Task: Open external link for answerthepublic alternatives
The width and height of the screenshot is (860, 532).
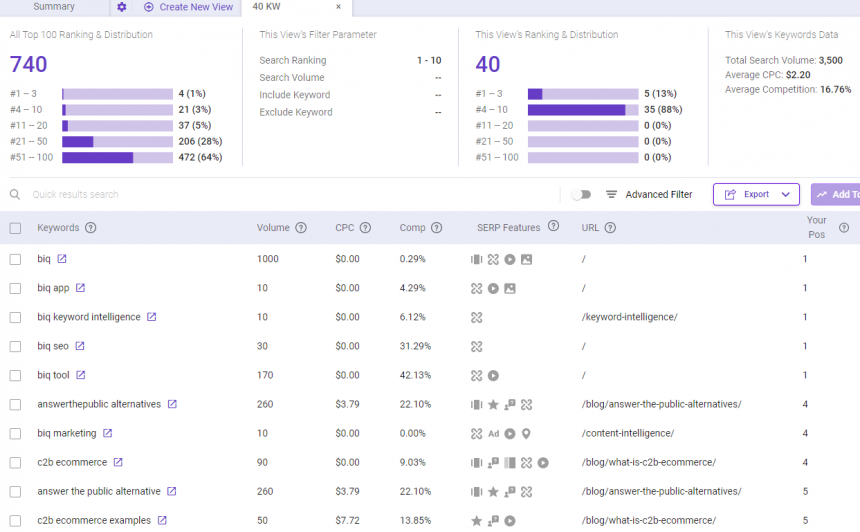Action: coord(172,404)
